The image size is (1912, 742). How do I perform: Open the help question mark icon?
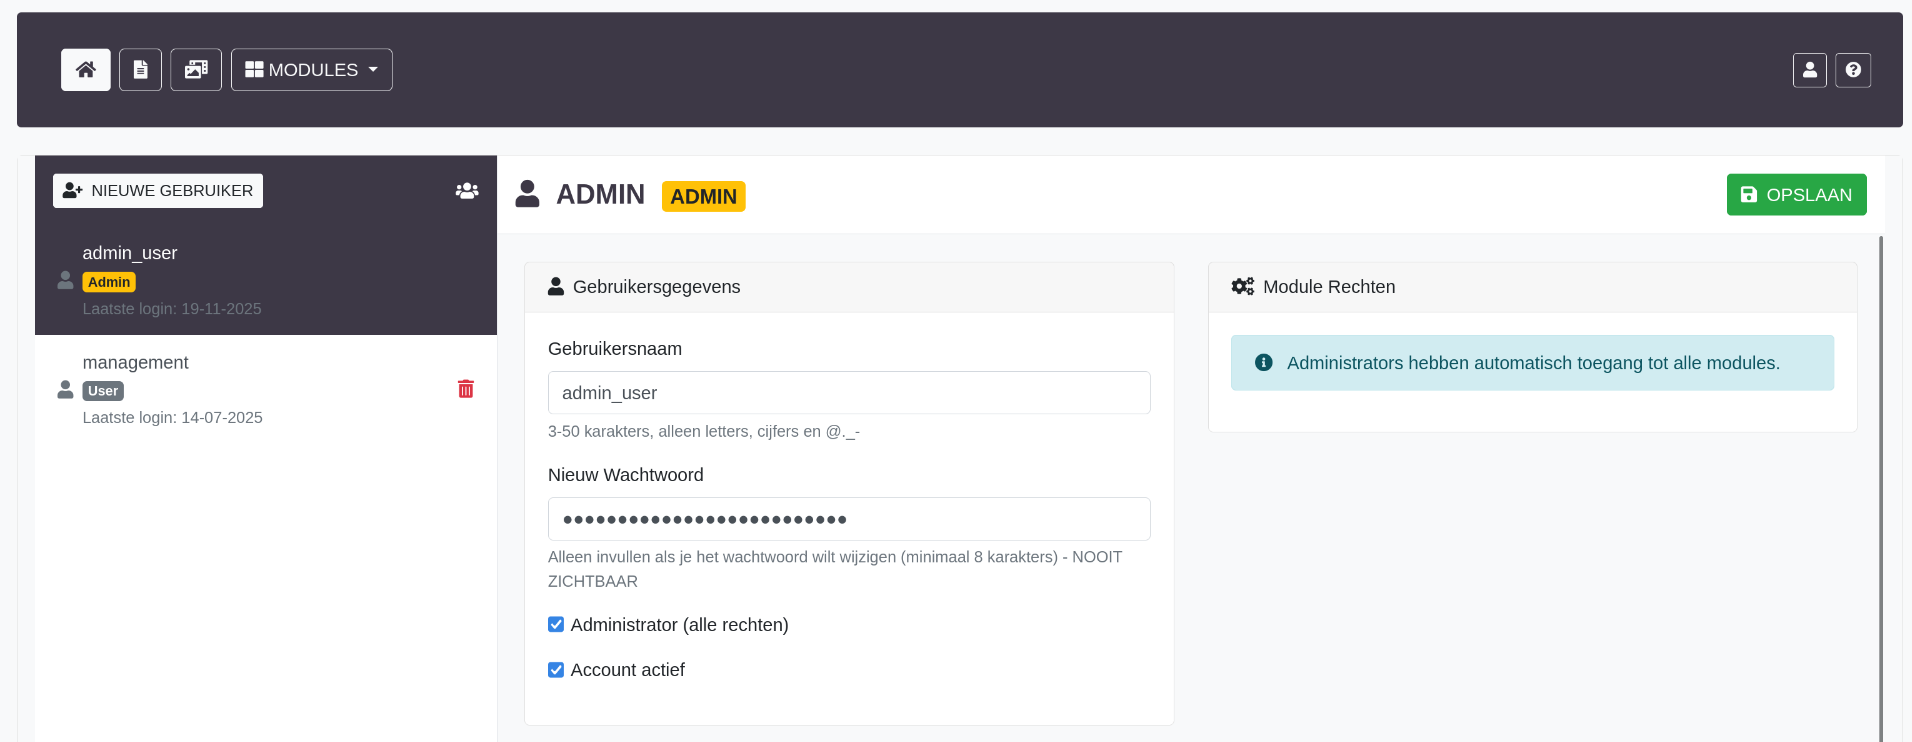(1852, 70)
